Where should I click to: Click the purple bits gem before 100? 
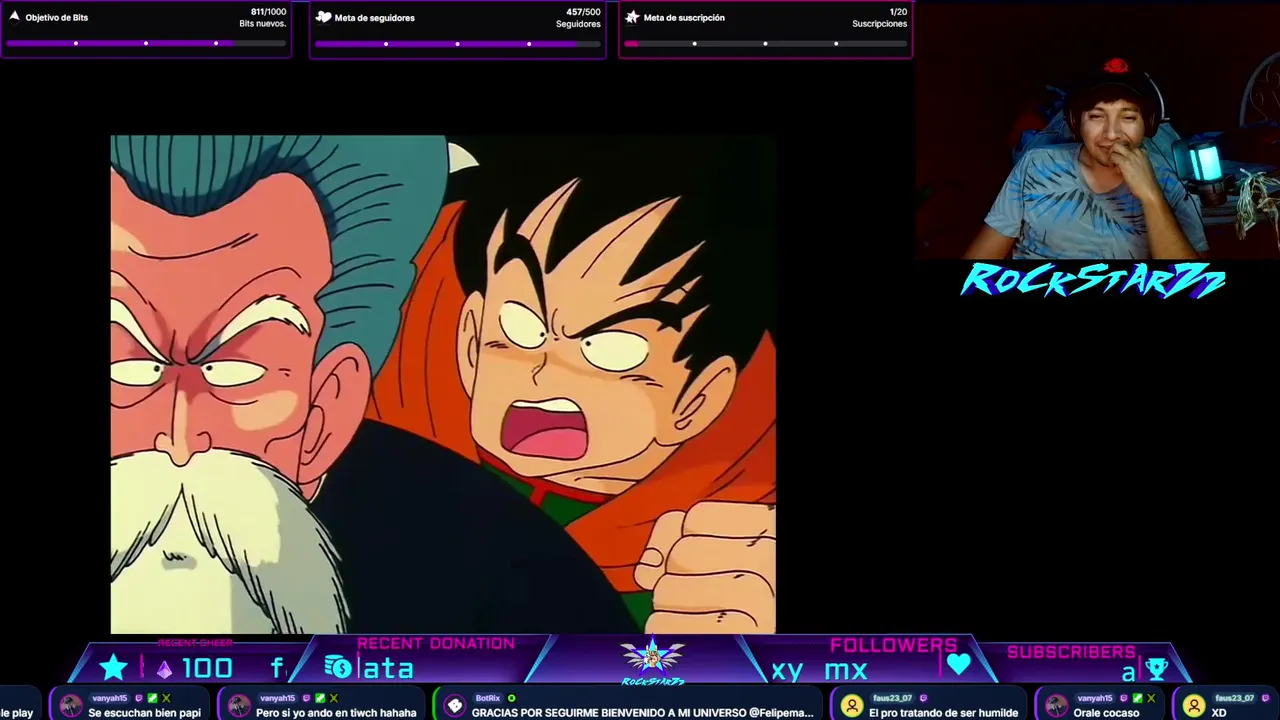coord(164,669)
